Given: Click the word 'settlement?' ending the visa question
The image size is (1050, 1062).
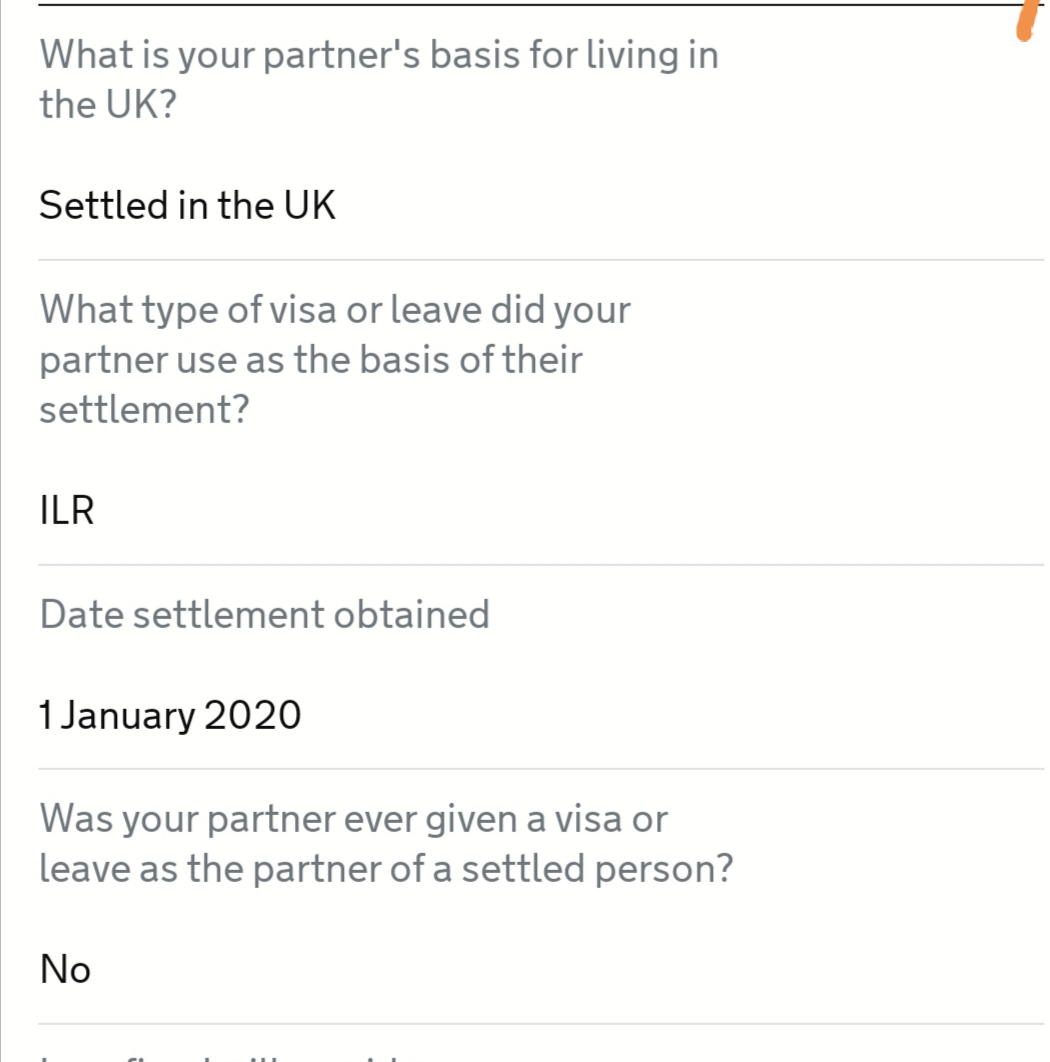Looking at the screenshot, I should point(144,409).
